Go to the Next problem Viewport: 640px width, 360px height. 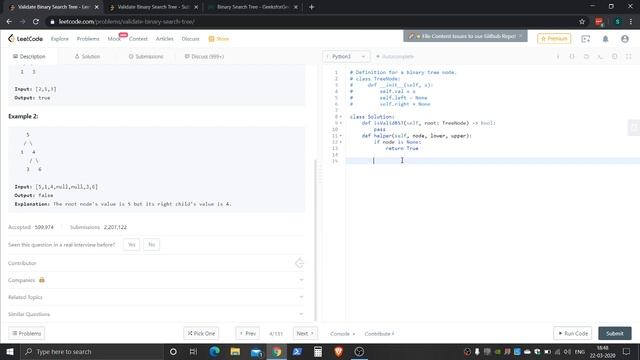tap(305, 333)
